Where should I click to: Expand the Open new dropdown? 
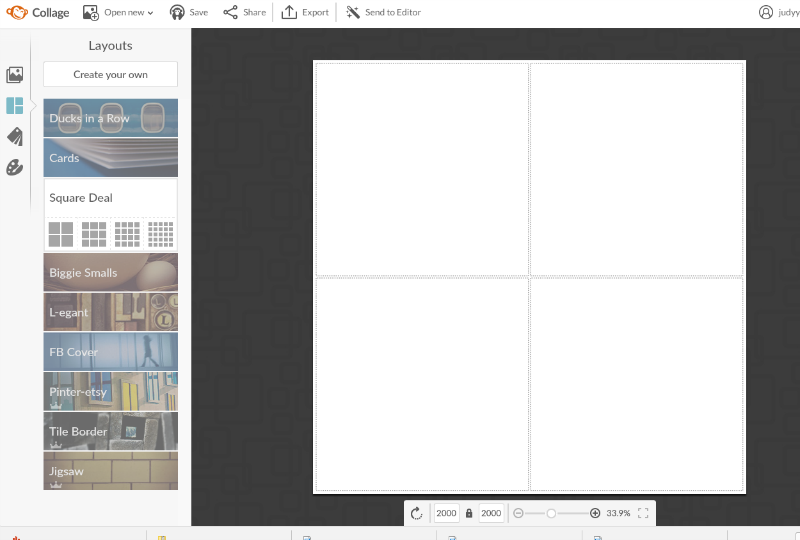pyautogui.click(x=118, y=12)
